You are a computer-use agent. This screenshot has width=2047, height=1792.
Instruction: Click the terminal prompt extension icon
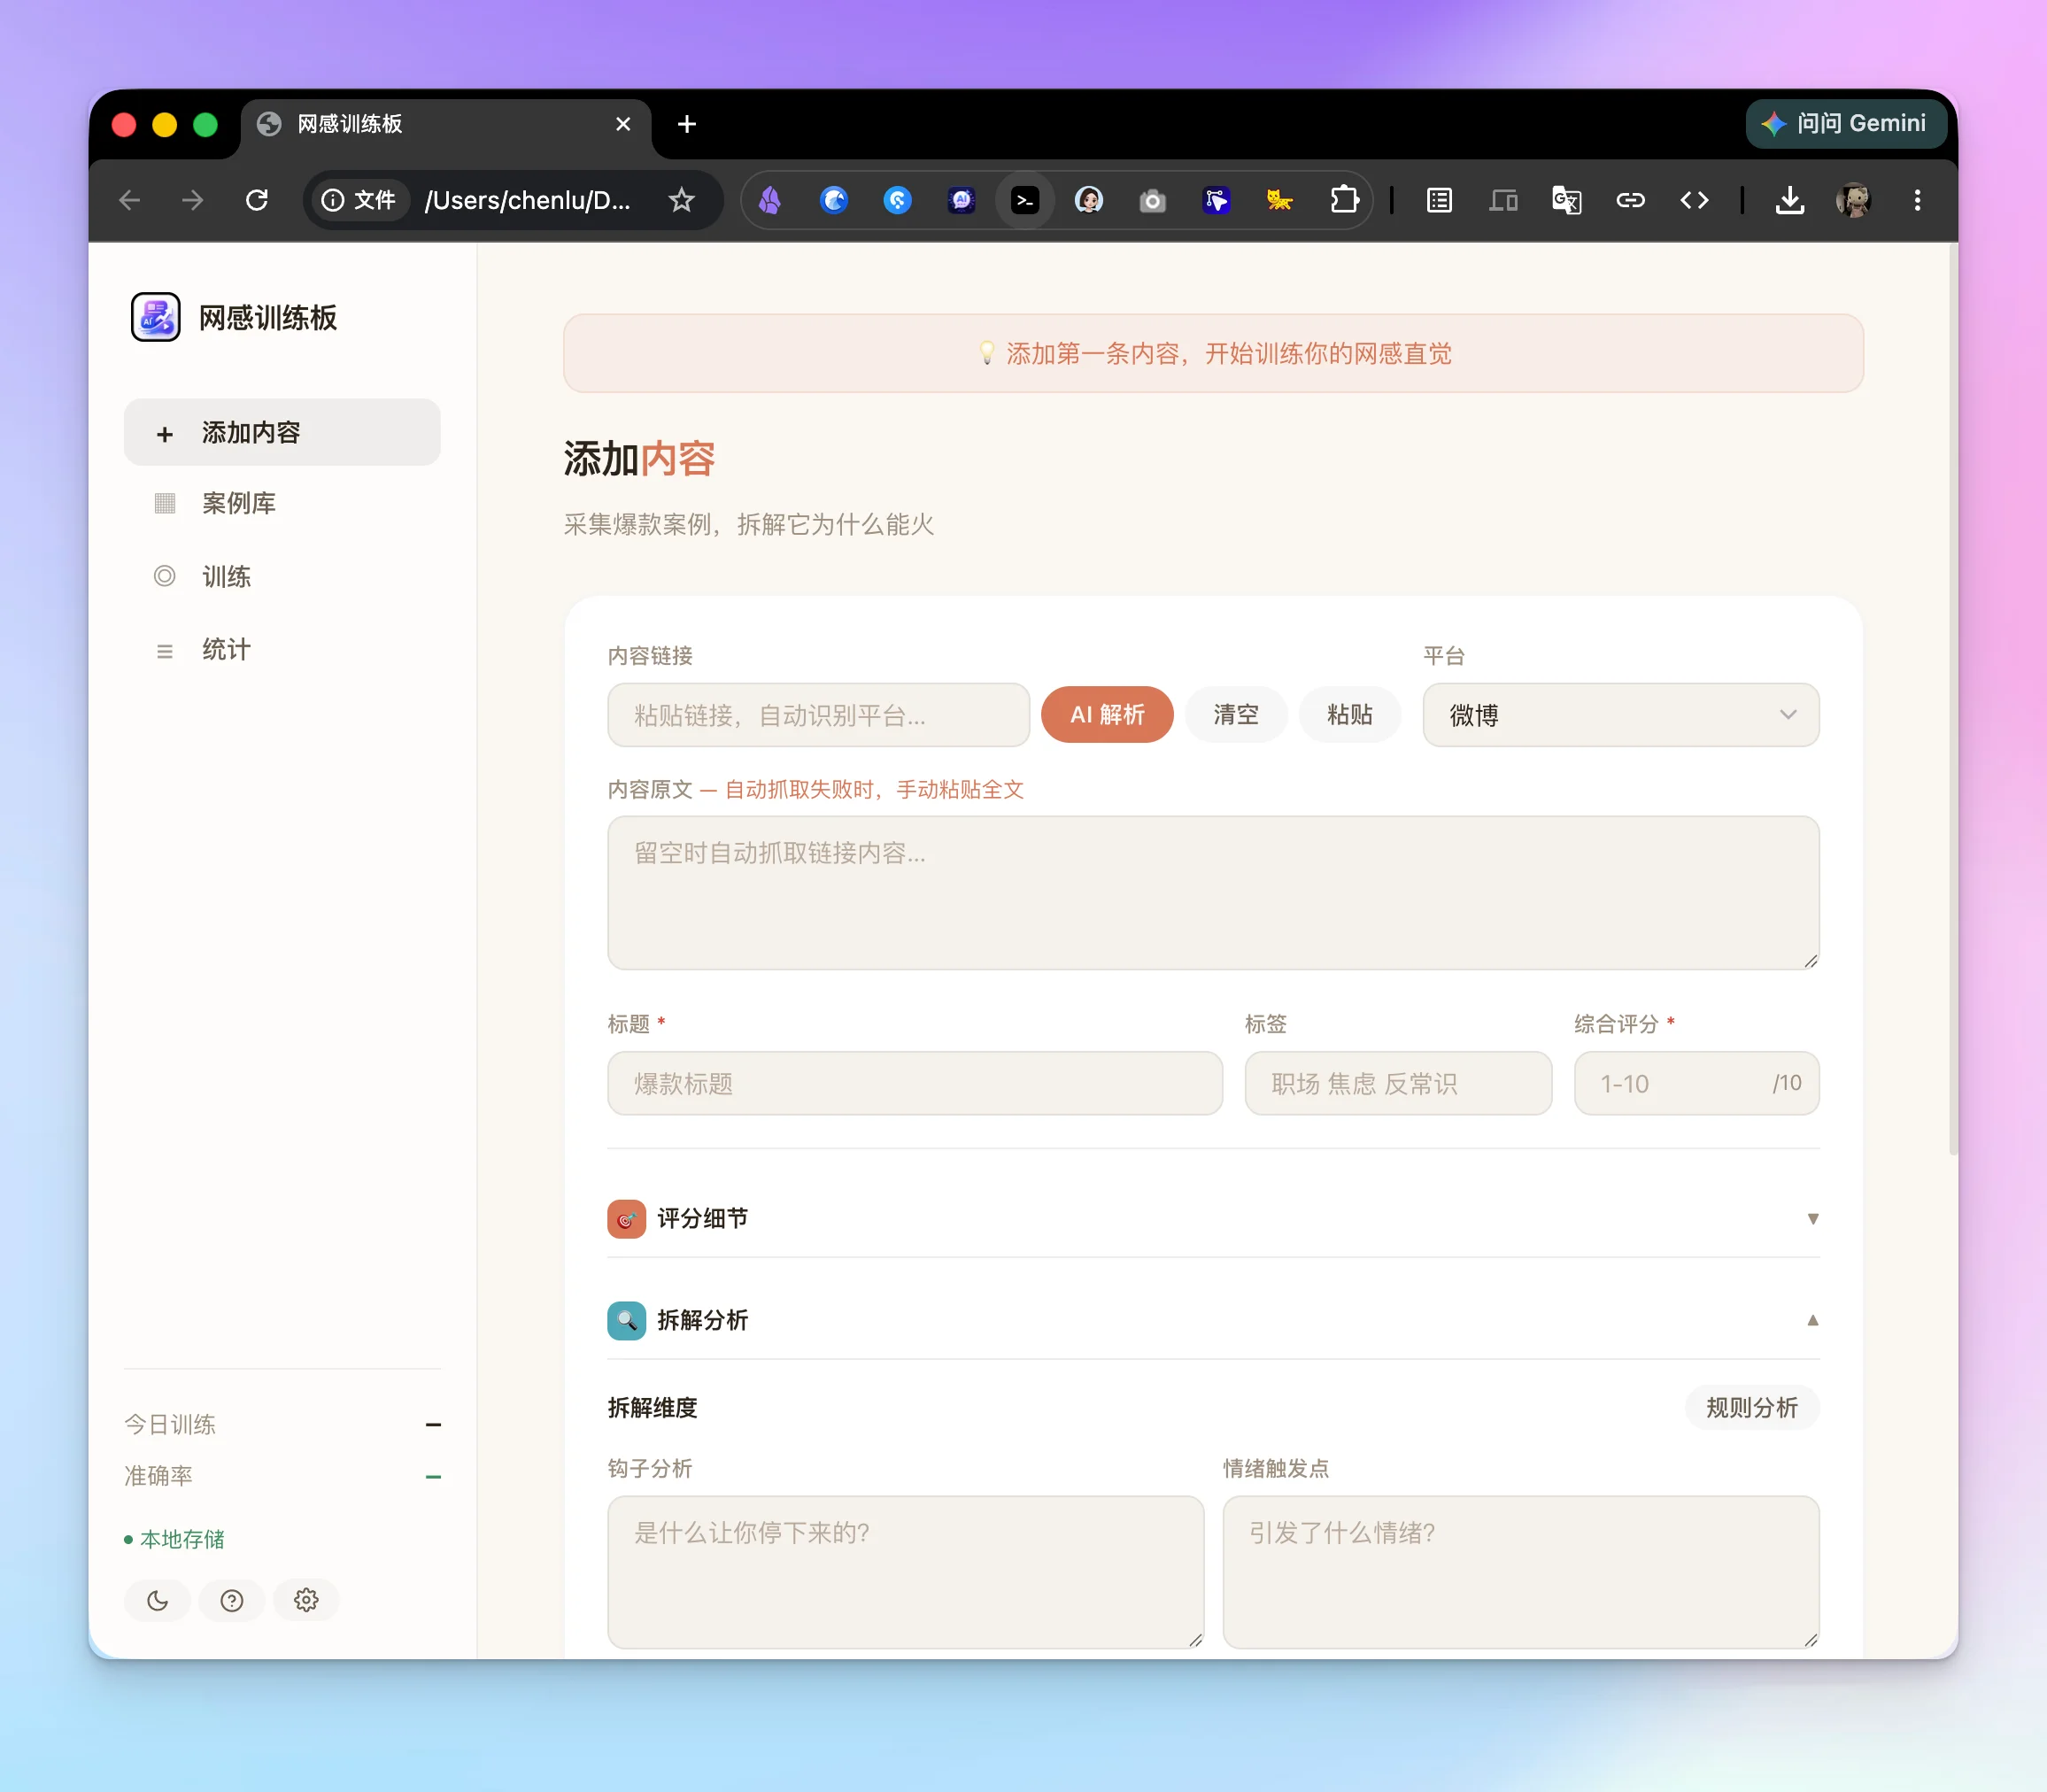pyautogui.click(x=1025, y=200)
